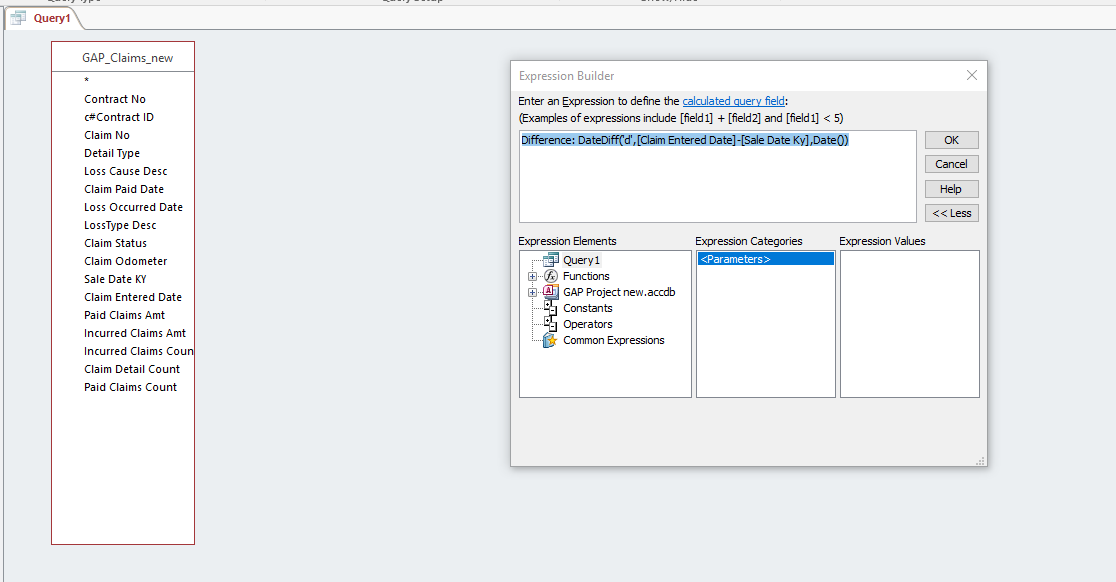The image size is (1116, 582).
Task: Select the Contract No field in GAP_Claims_new
Action: (113, 99)
